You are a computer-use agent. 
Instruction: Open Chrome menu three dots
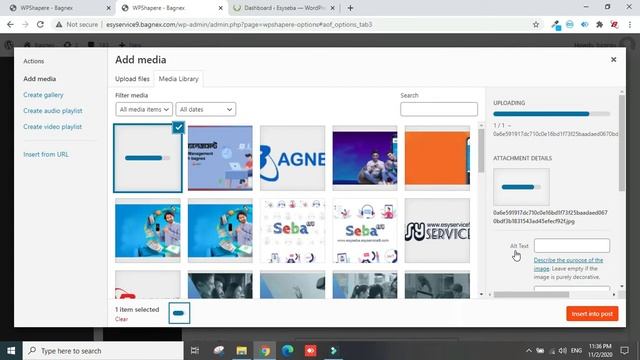point(630,24)
